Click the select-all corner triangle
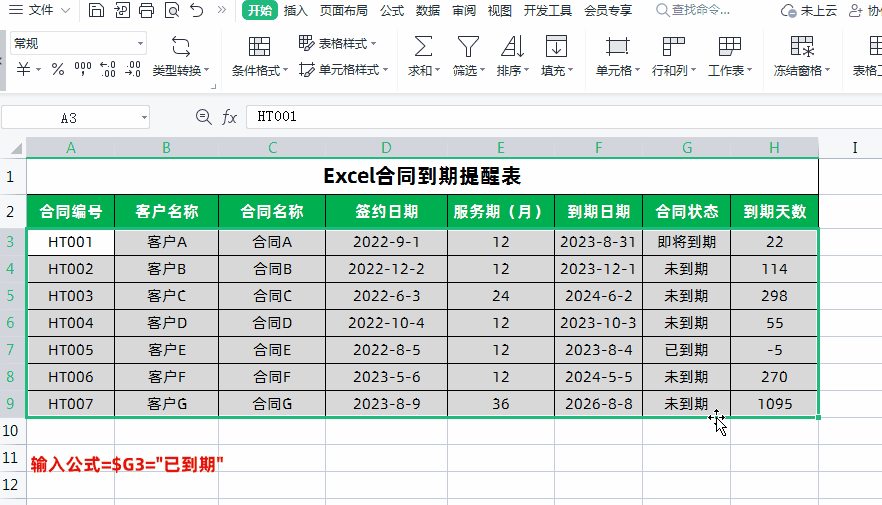882x505 pixels. [x=16, y=148]
